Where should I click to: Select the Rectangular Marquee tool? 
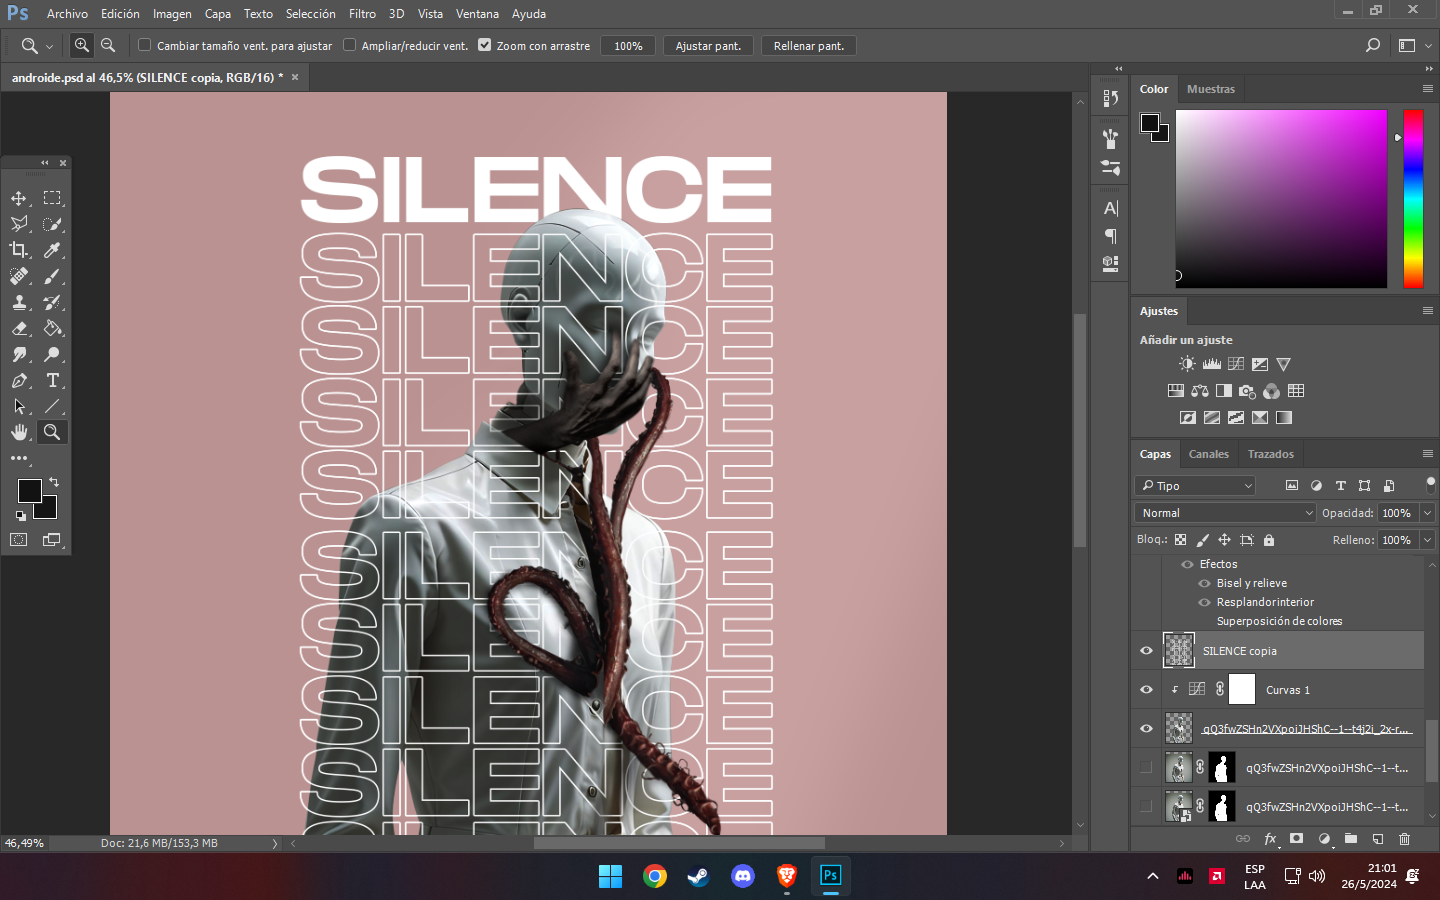[52, 198]
